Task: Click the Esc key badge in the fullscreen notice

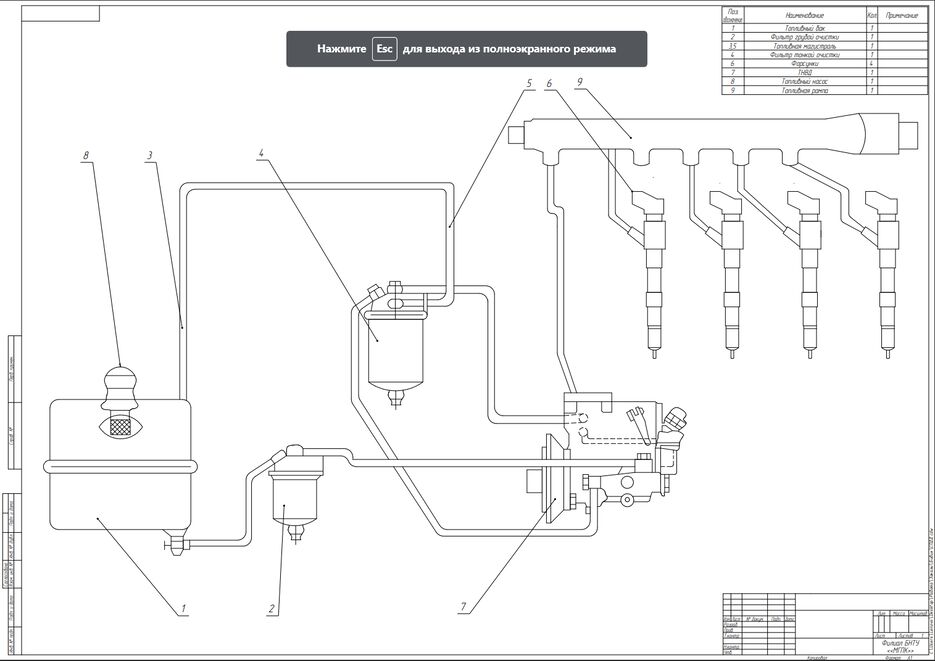Action: point(384,48)
